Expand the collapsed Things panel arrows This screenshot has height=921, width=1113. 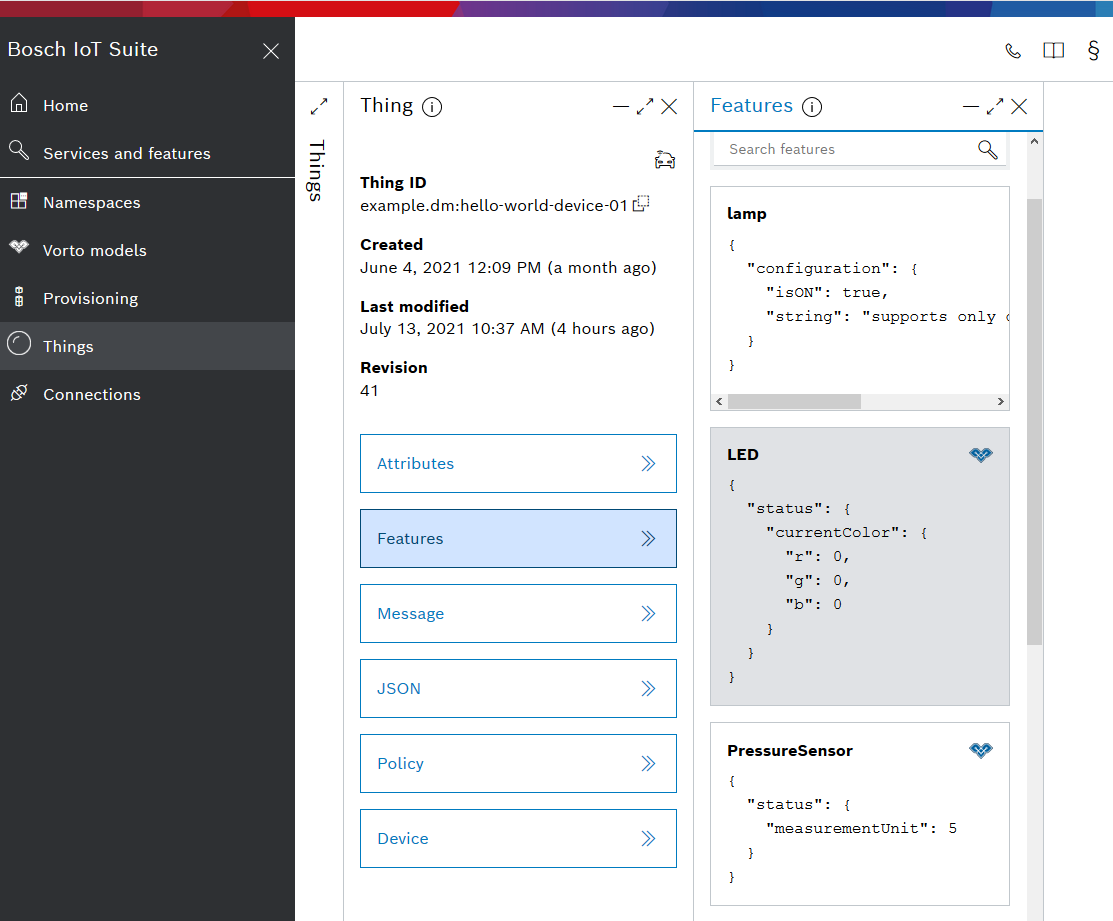click(319, 106)
